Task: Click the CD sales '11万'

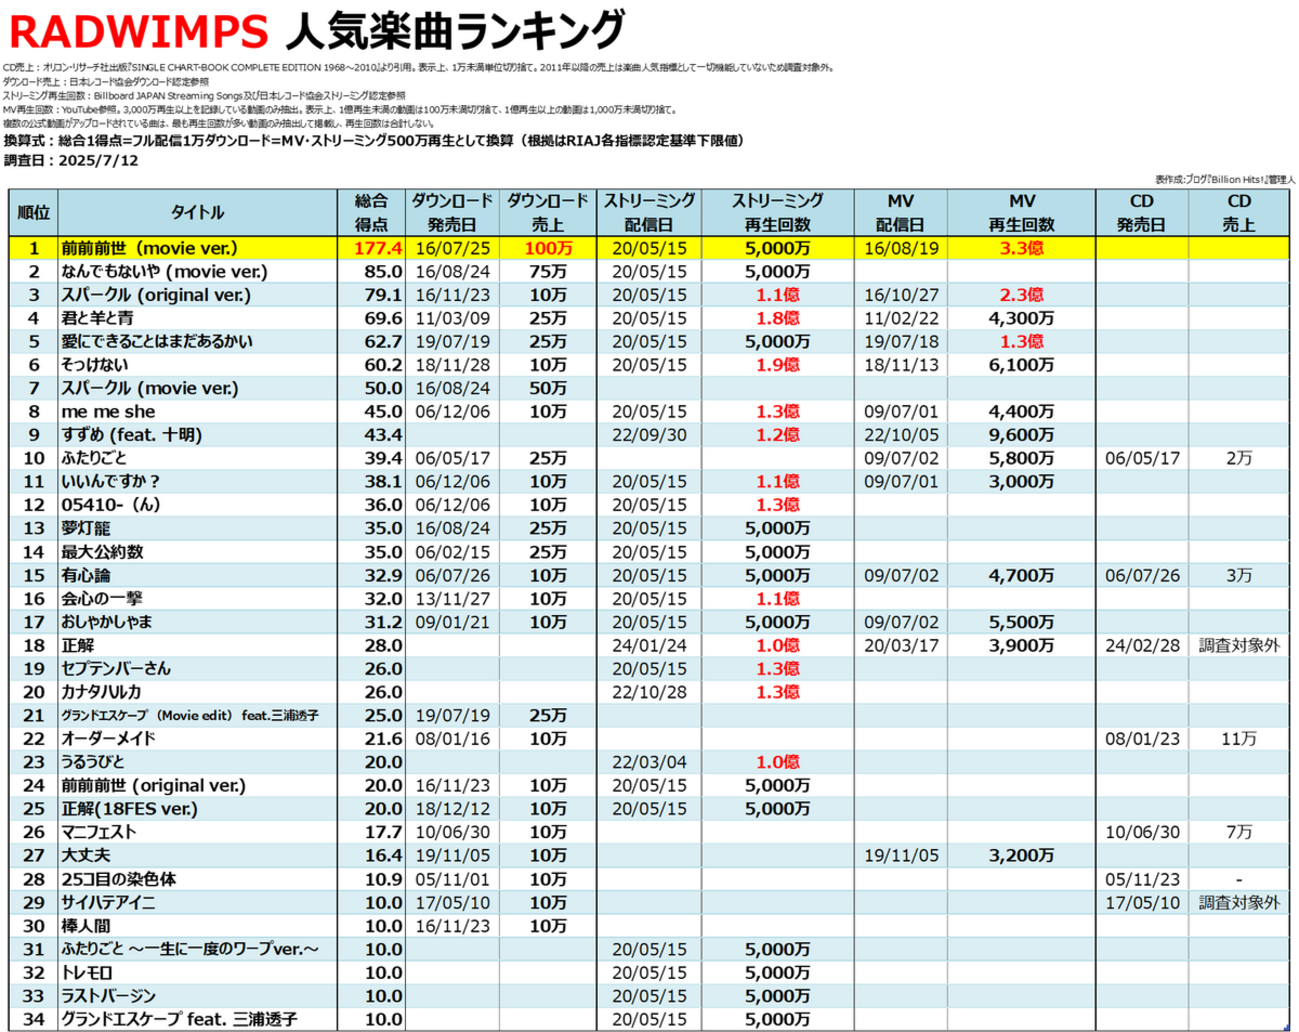Action: coord(1238,738)
